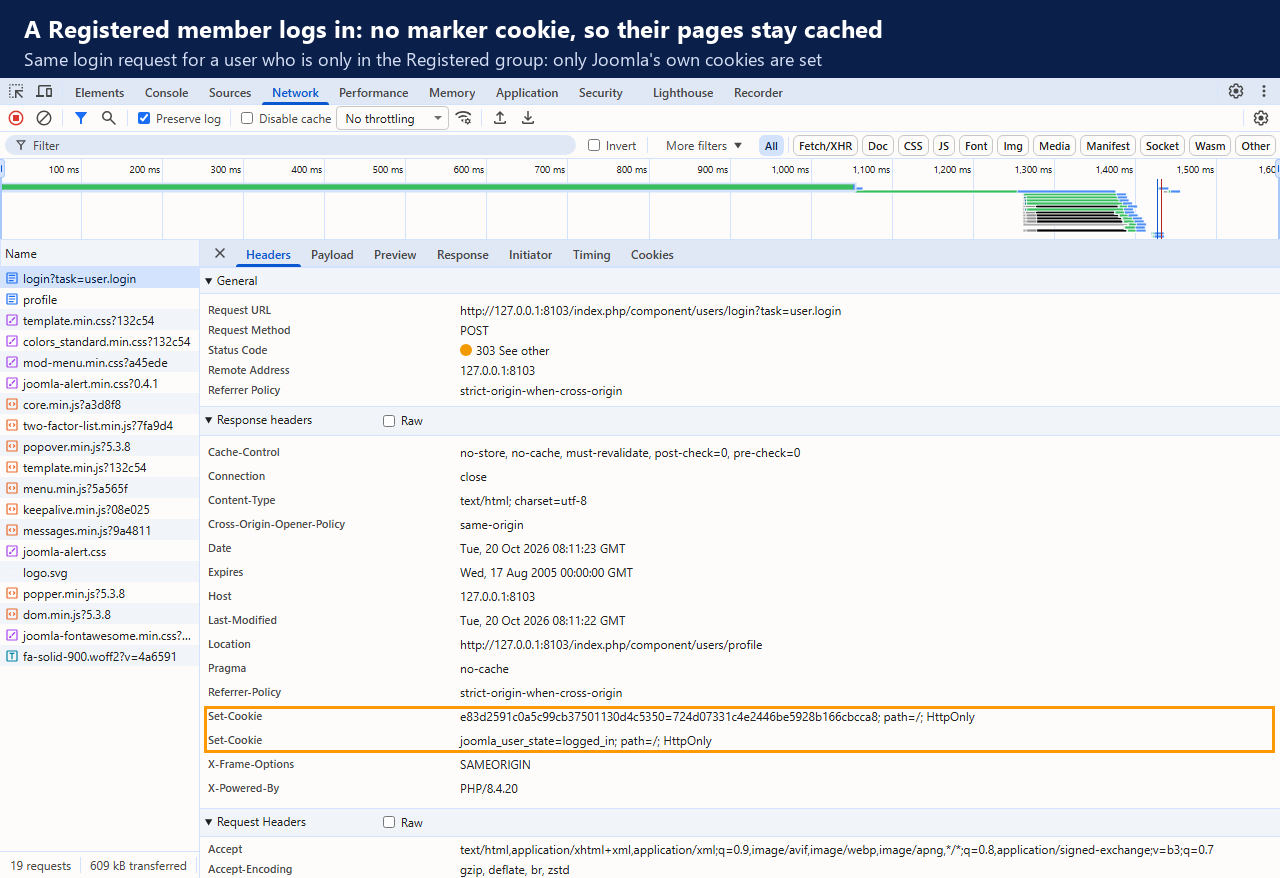
Task: Filter requests by JS type
Action: click(943, 146)
